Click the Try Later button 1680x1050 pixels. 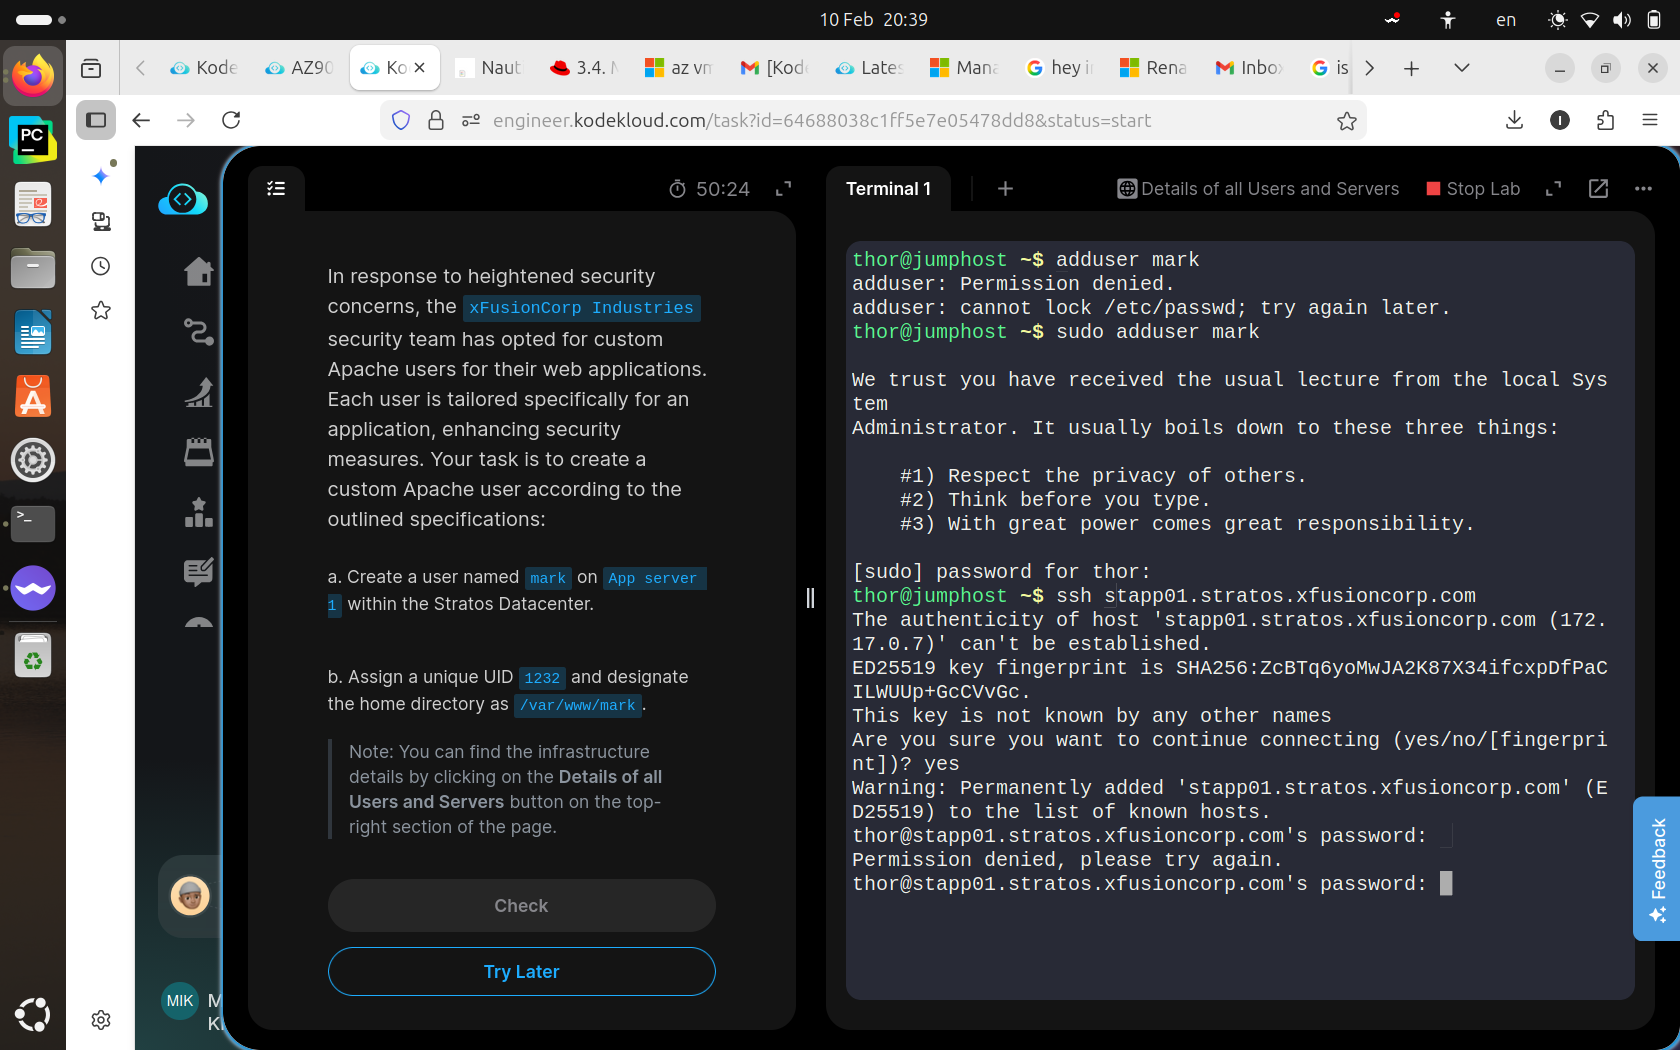click(x=521, y=972)
